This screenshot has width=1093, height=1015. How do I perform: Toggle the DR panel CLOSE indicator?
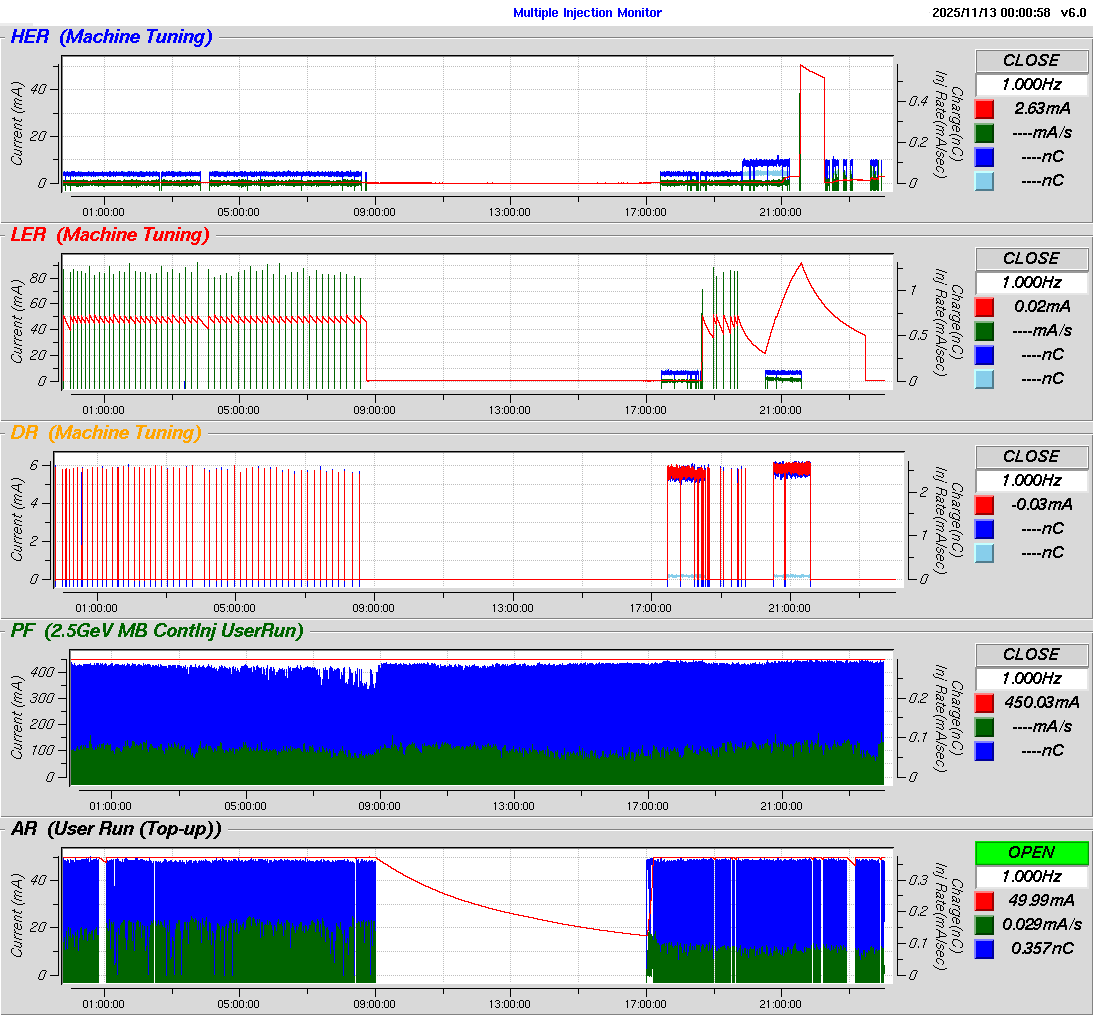1031,456
